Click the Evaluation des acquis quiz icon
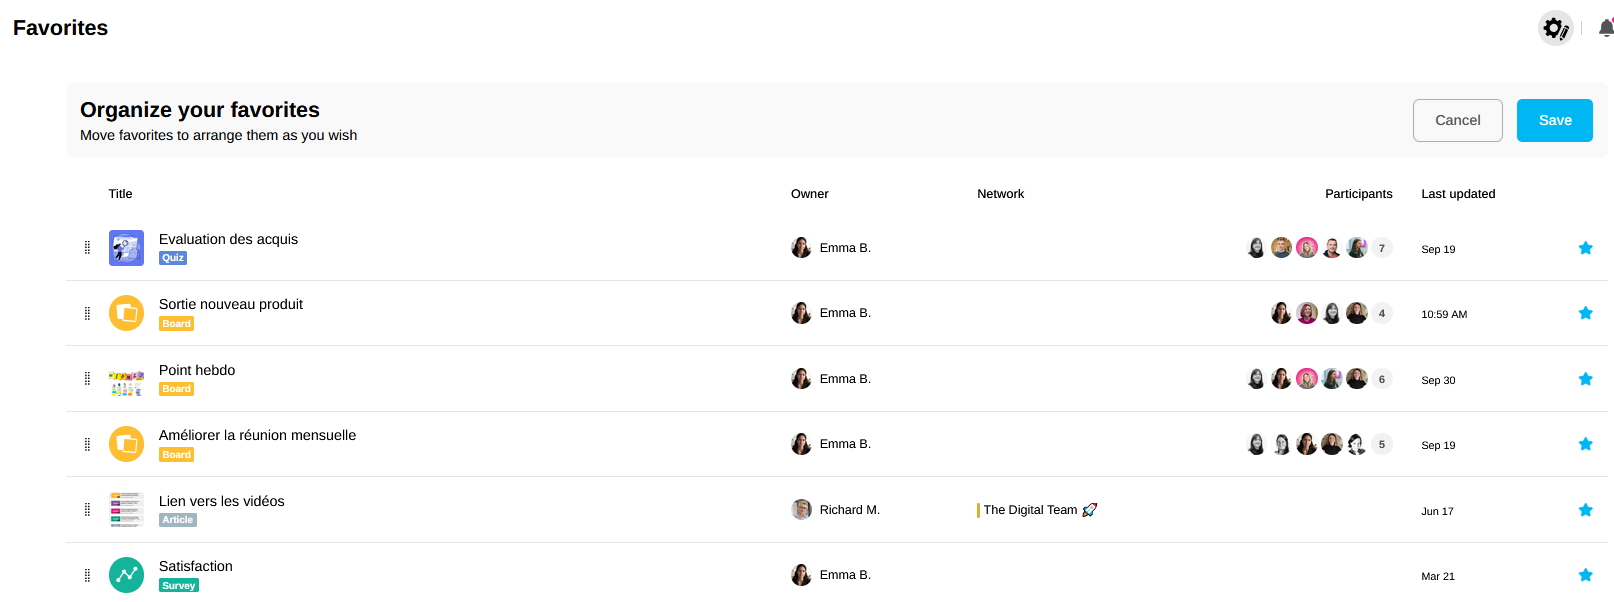The image size is (1614, 602). tap(126, 248)
